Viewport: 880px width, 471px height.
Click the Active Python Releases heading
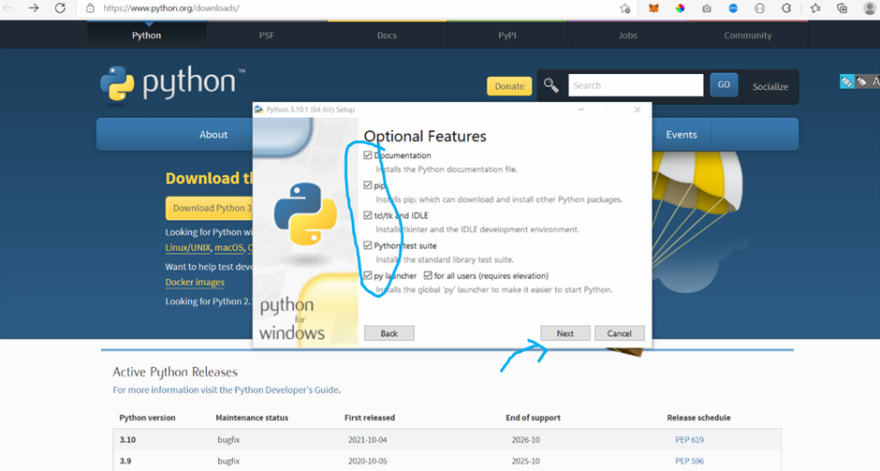tap(175, 372)
